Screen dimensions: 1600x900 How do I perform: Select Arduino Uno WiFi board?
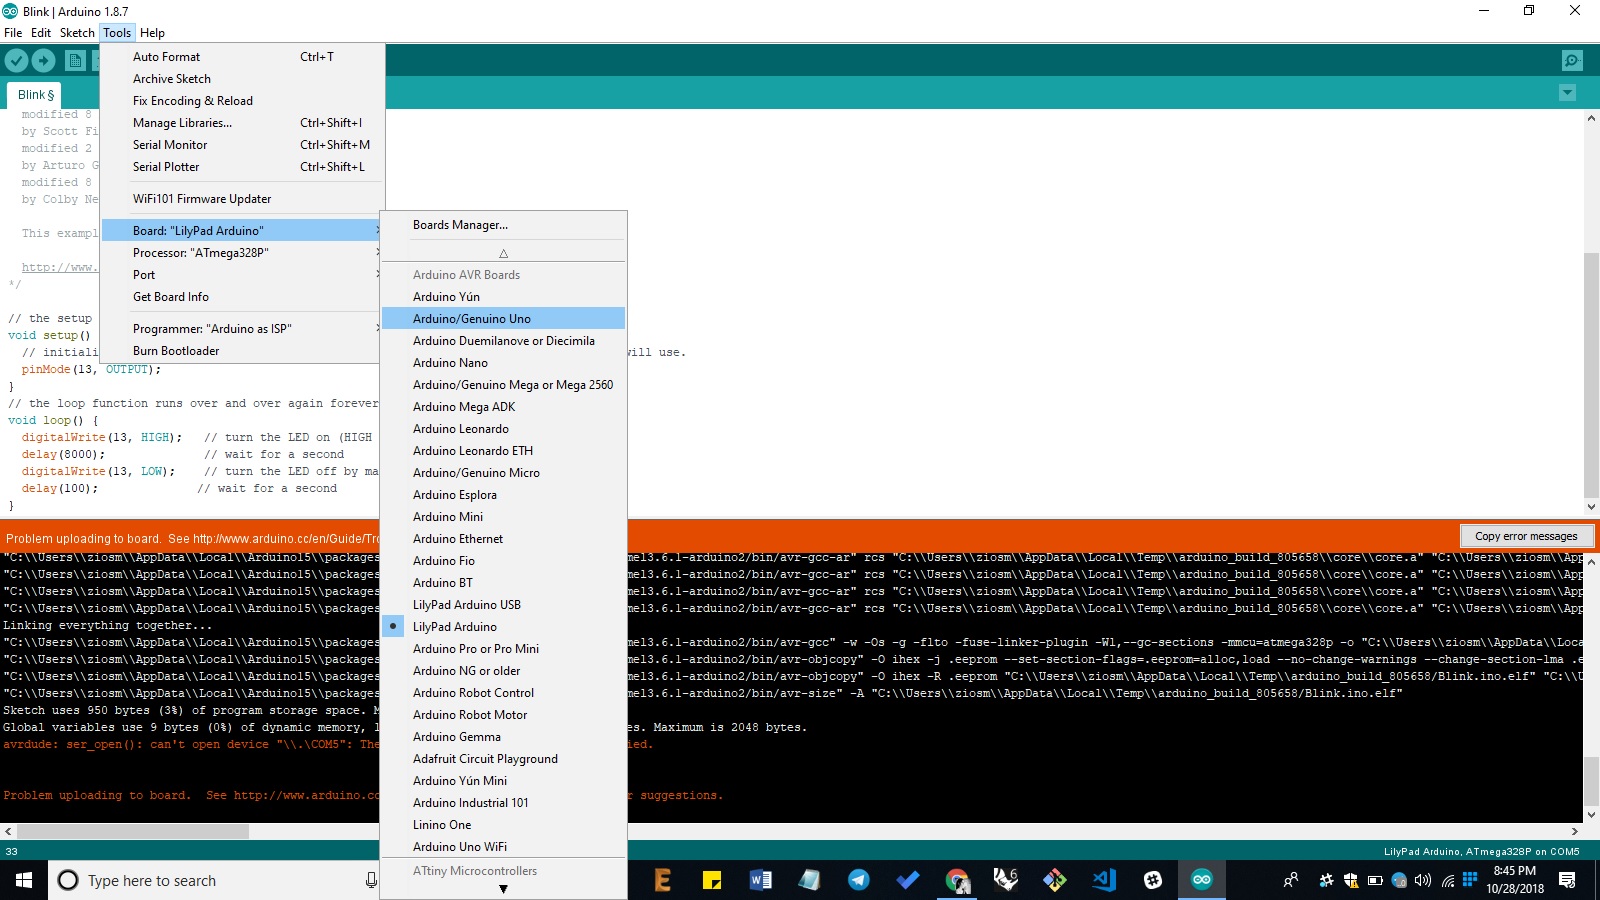click(503, 847)
